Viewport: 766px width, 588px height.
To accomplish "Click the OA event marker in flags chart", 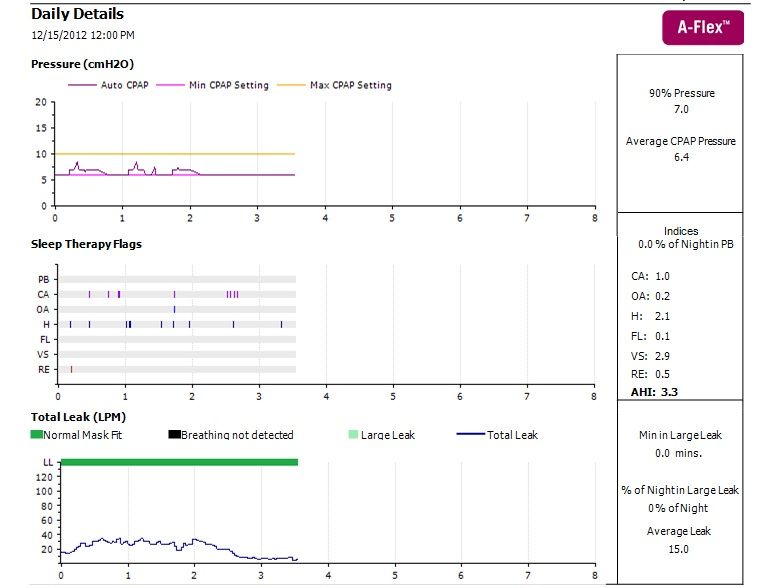I will [x=174, y=310].
